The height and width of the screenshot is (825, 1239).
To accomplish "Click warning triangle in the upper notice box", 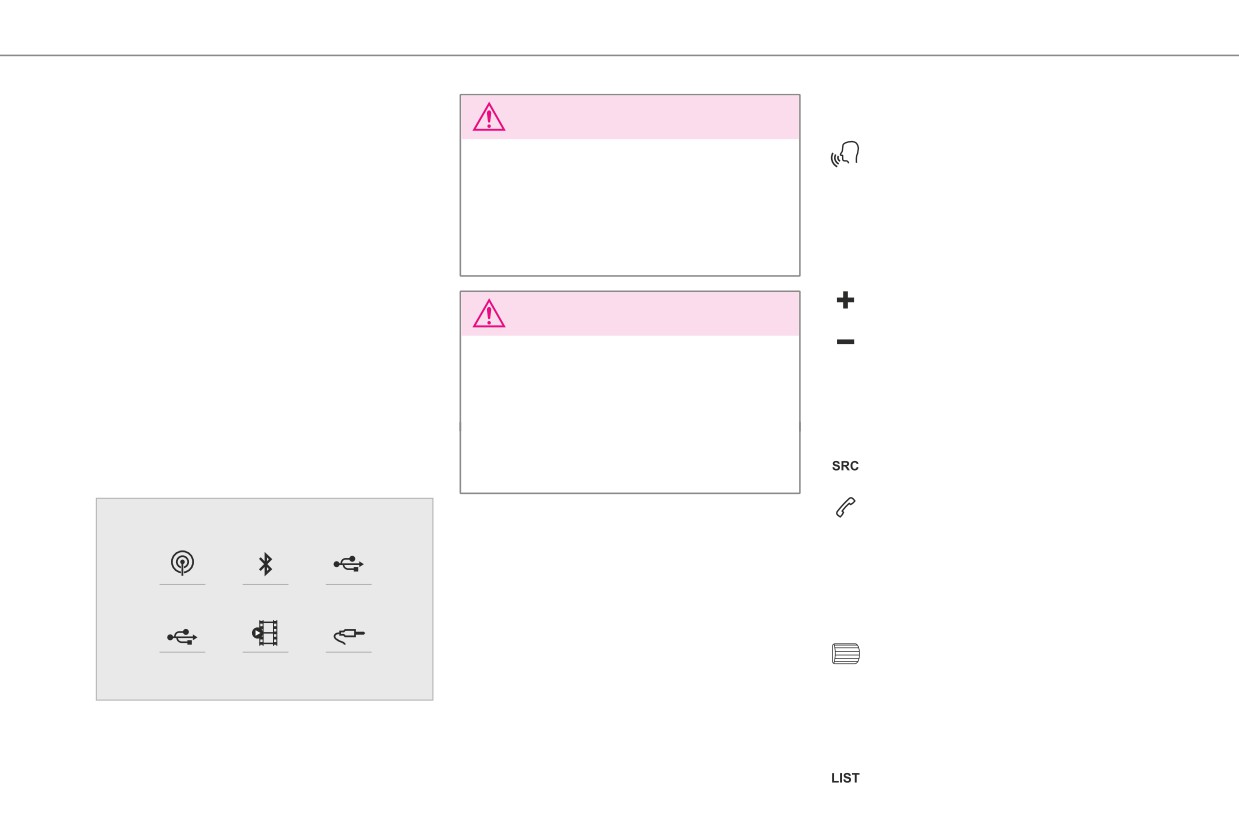I will 489,118.
